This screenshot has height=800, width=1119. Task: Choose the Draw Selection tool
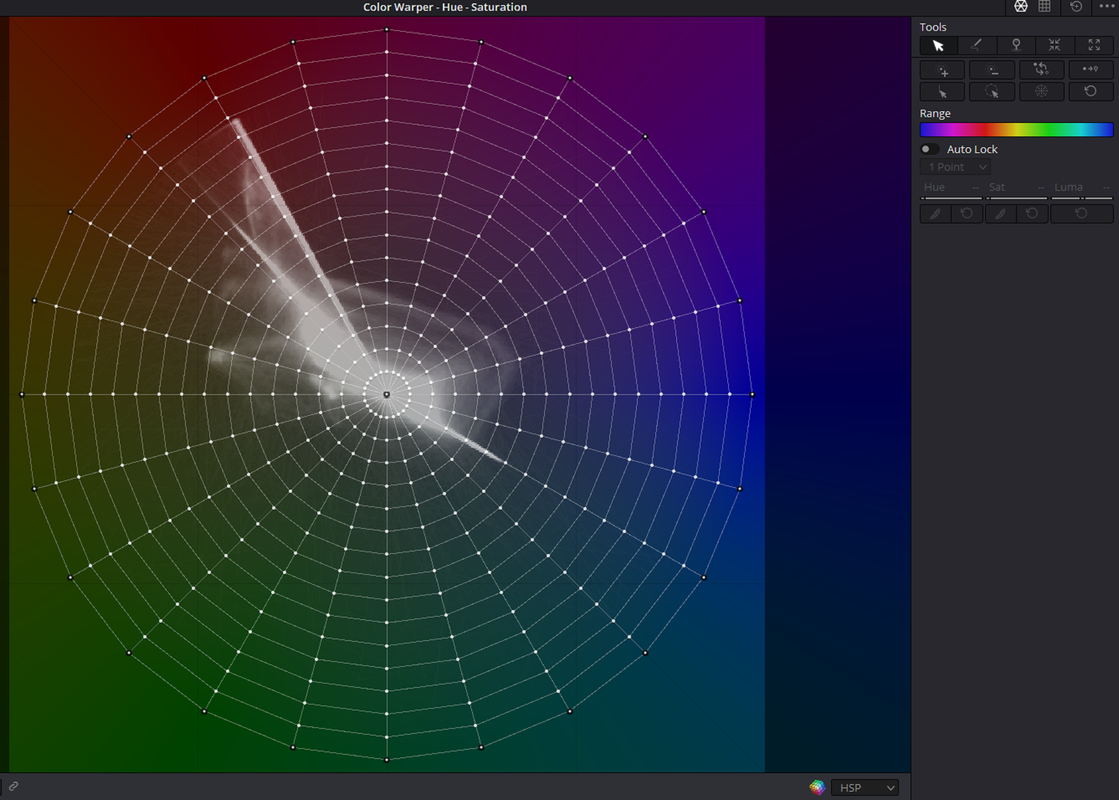977,46
